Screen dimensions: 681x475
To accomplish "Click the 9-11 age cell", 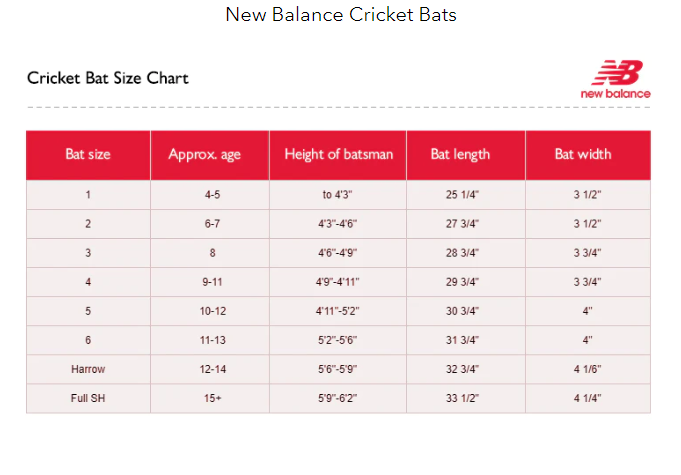I will [212, 282].
